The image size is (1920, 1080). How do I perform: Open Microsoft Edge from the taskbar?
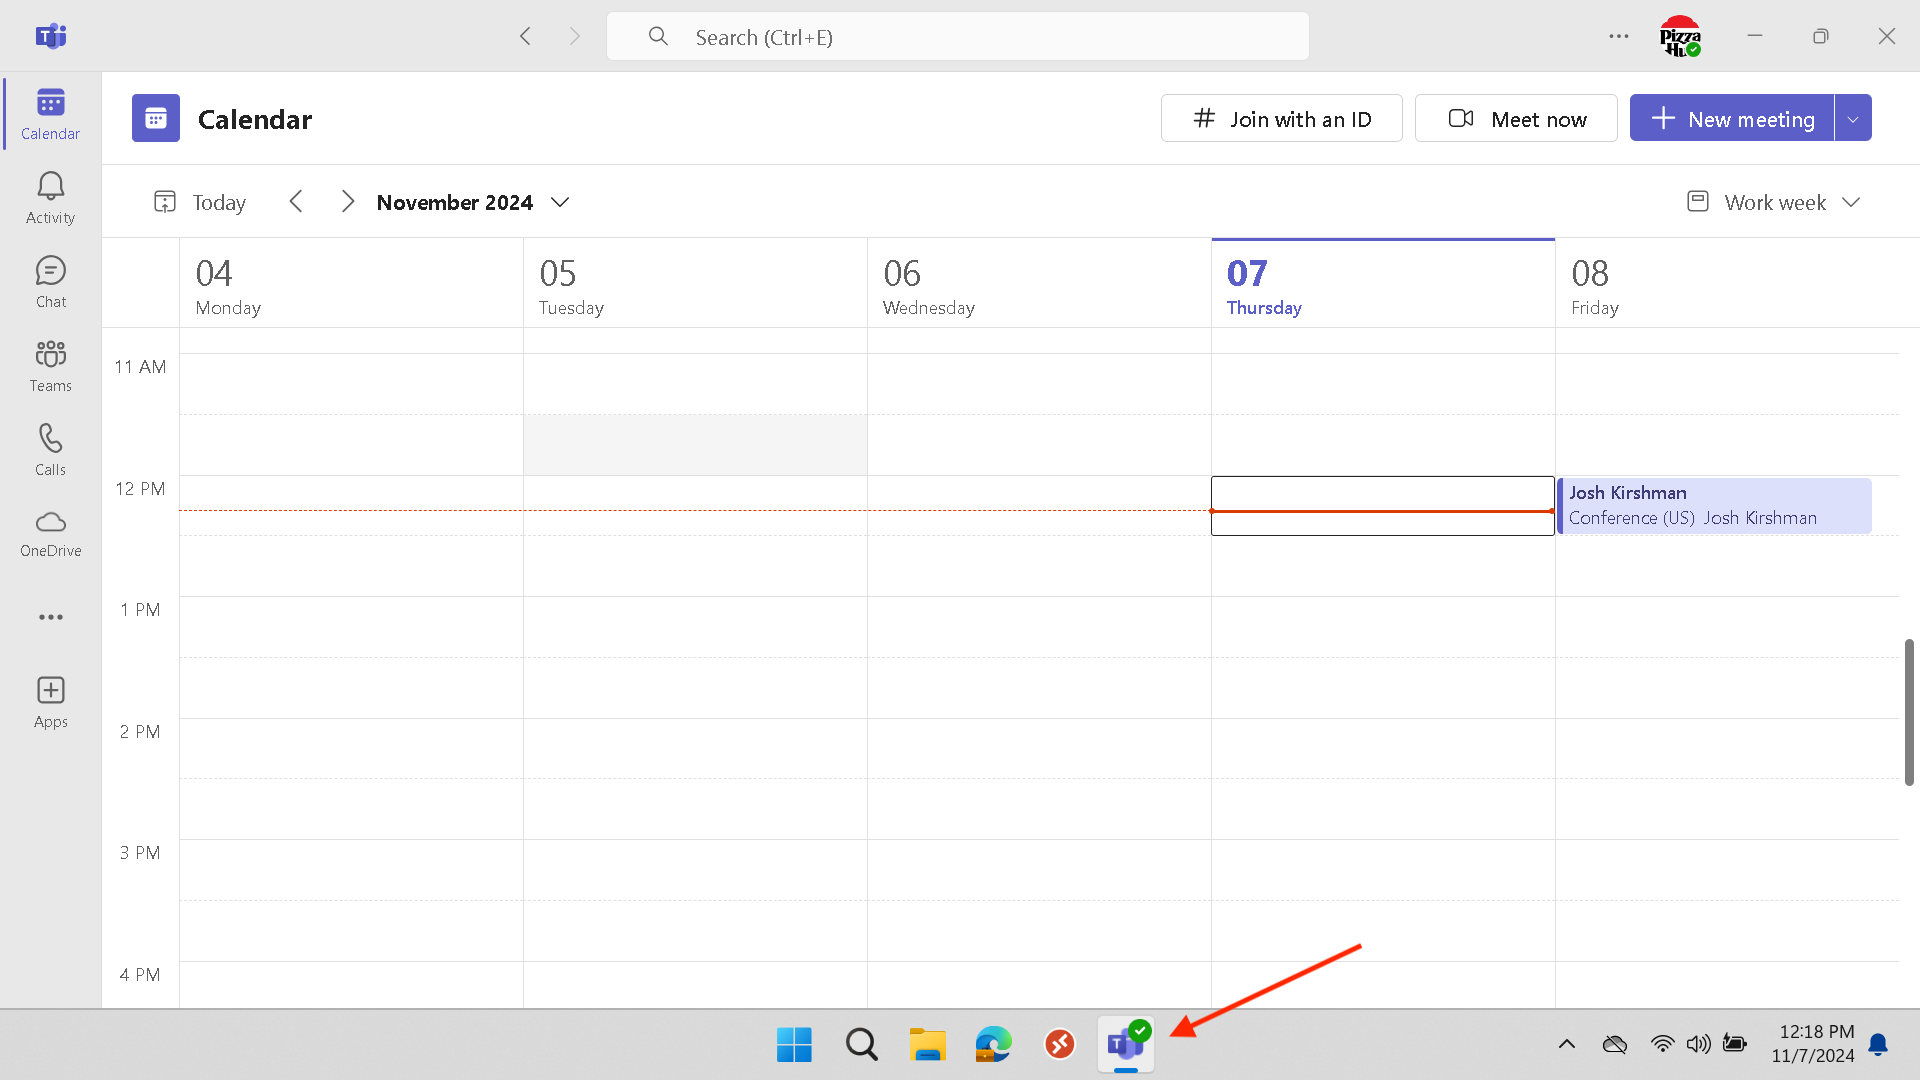click(993, 1044)
